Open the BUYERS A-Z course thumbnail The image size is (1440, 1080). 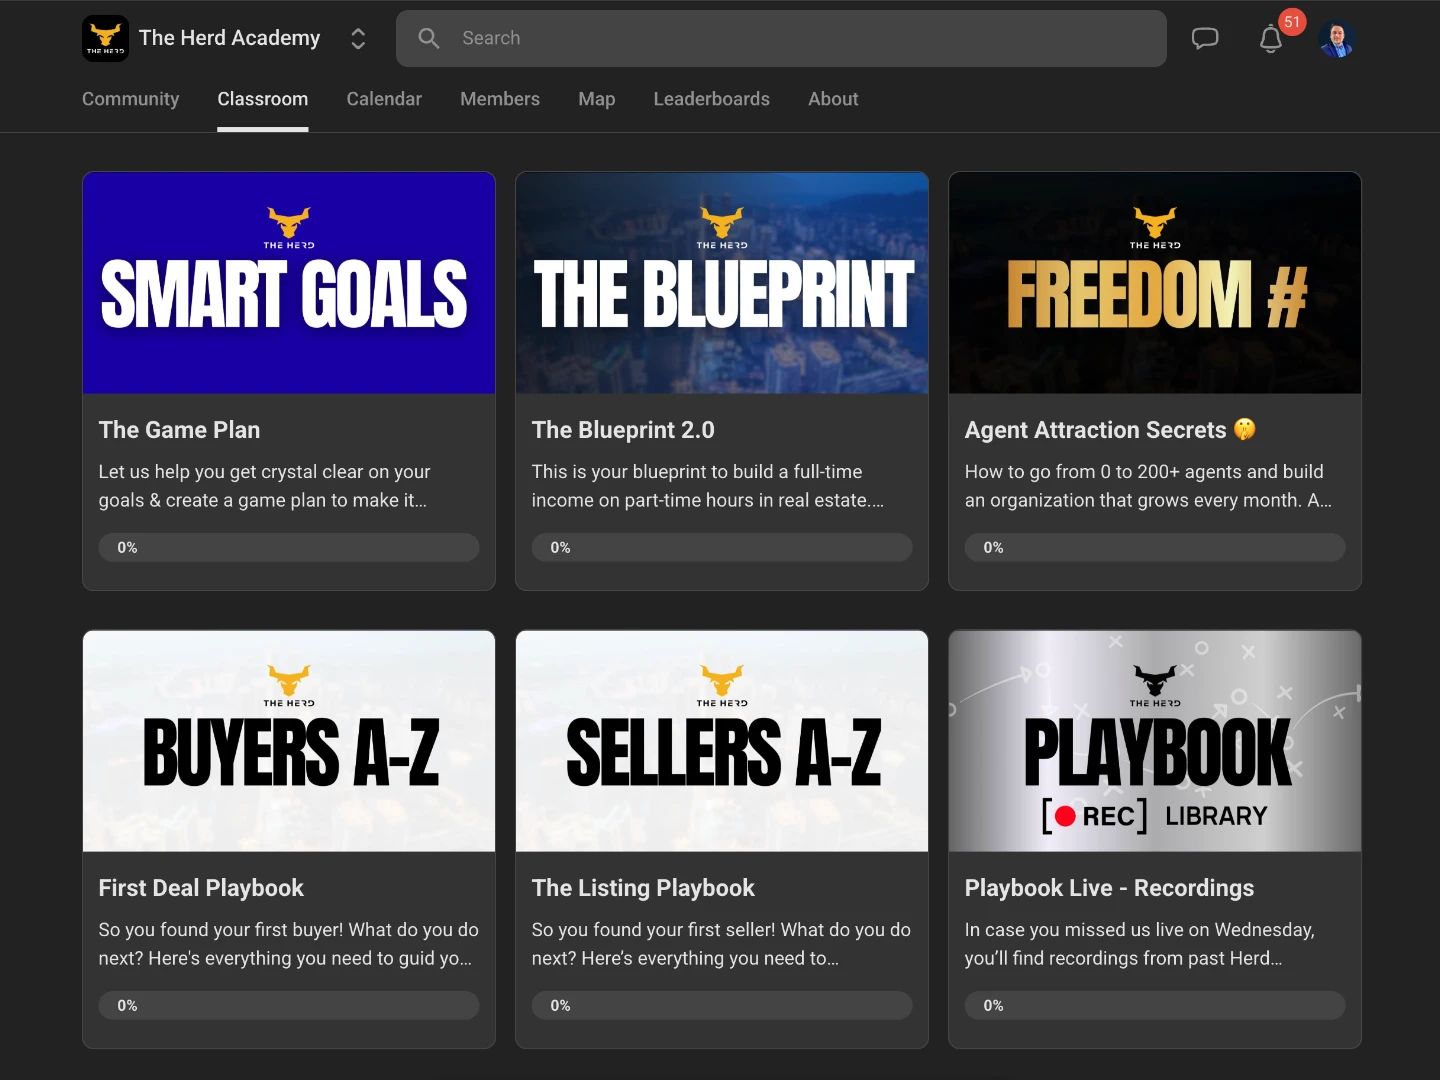click(x=289, y=741)
